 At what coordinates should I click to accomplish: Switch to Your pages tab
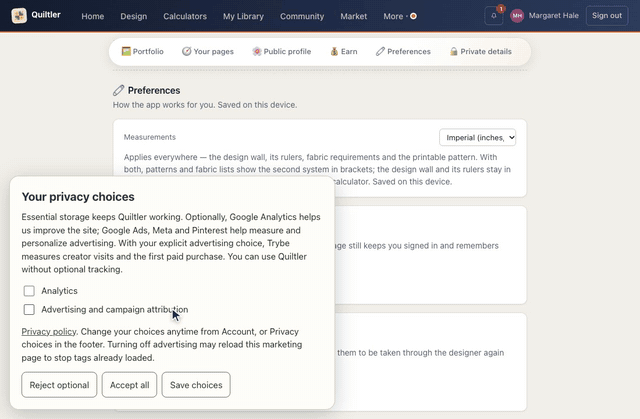(208, 51)
